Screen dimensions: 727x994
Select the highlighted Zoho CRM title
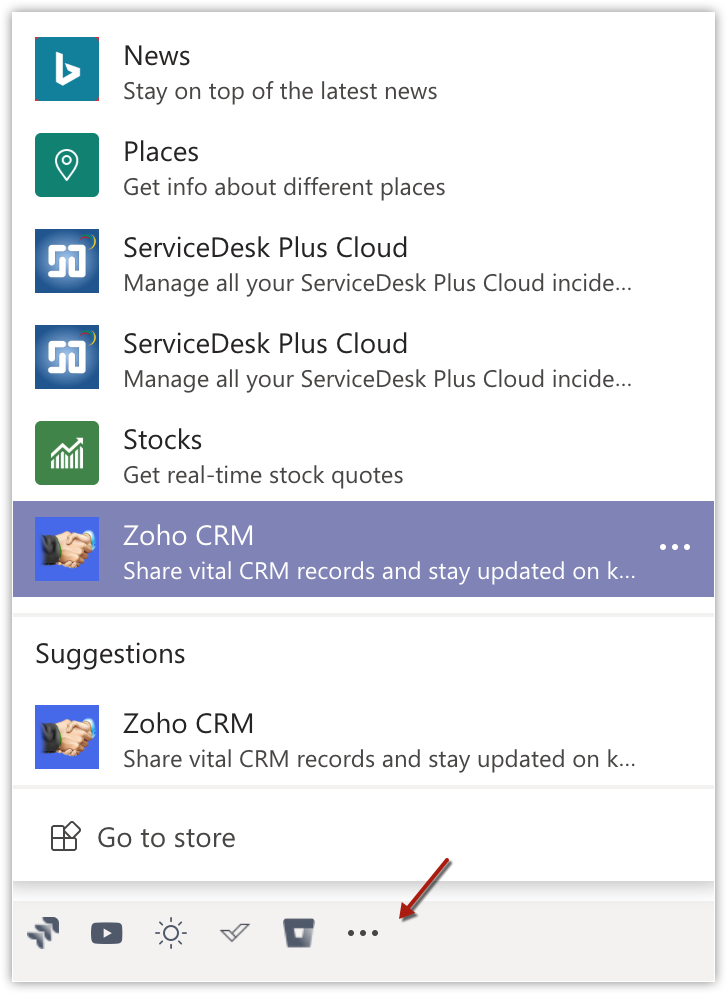coord(188,536)
